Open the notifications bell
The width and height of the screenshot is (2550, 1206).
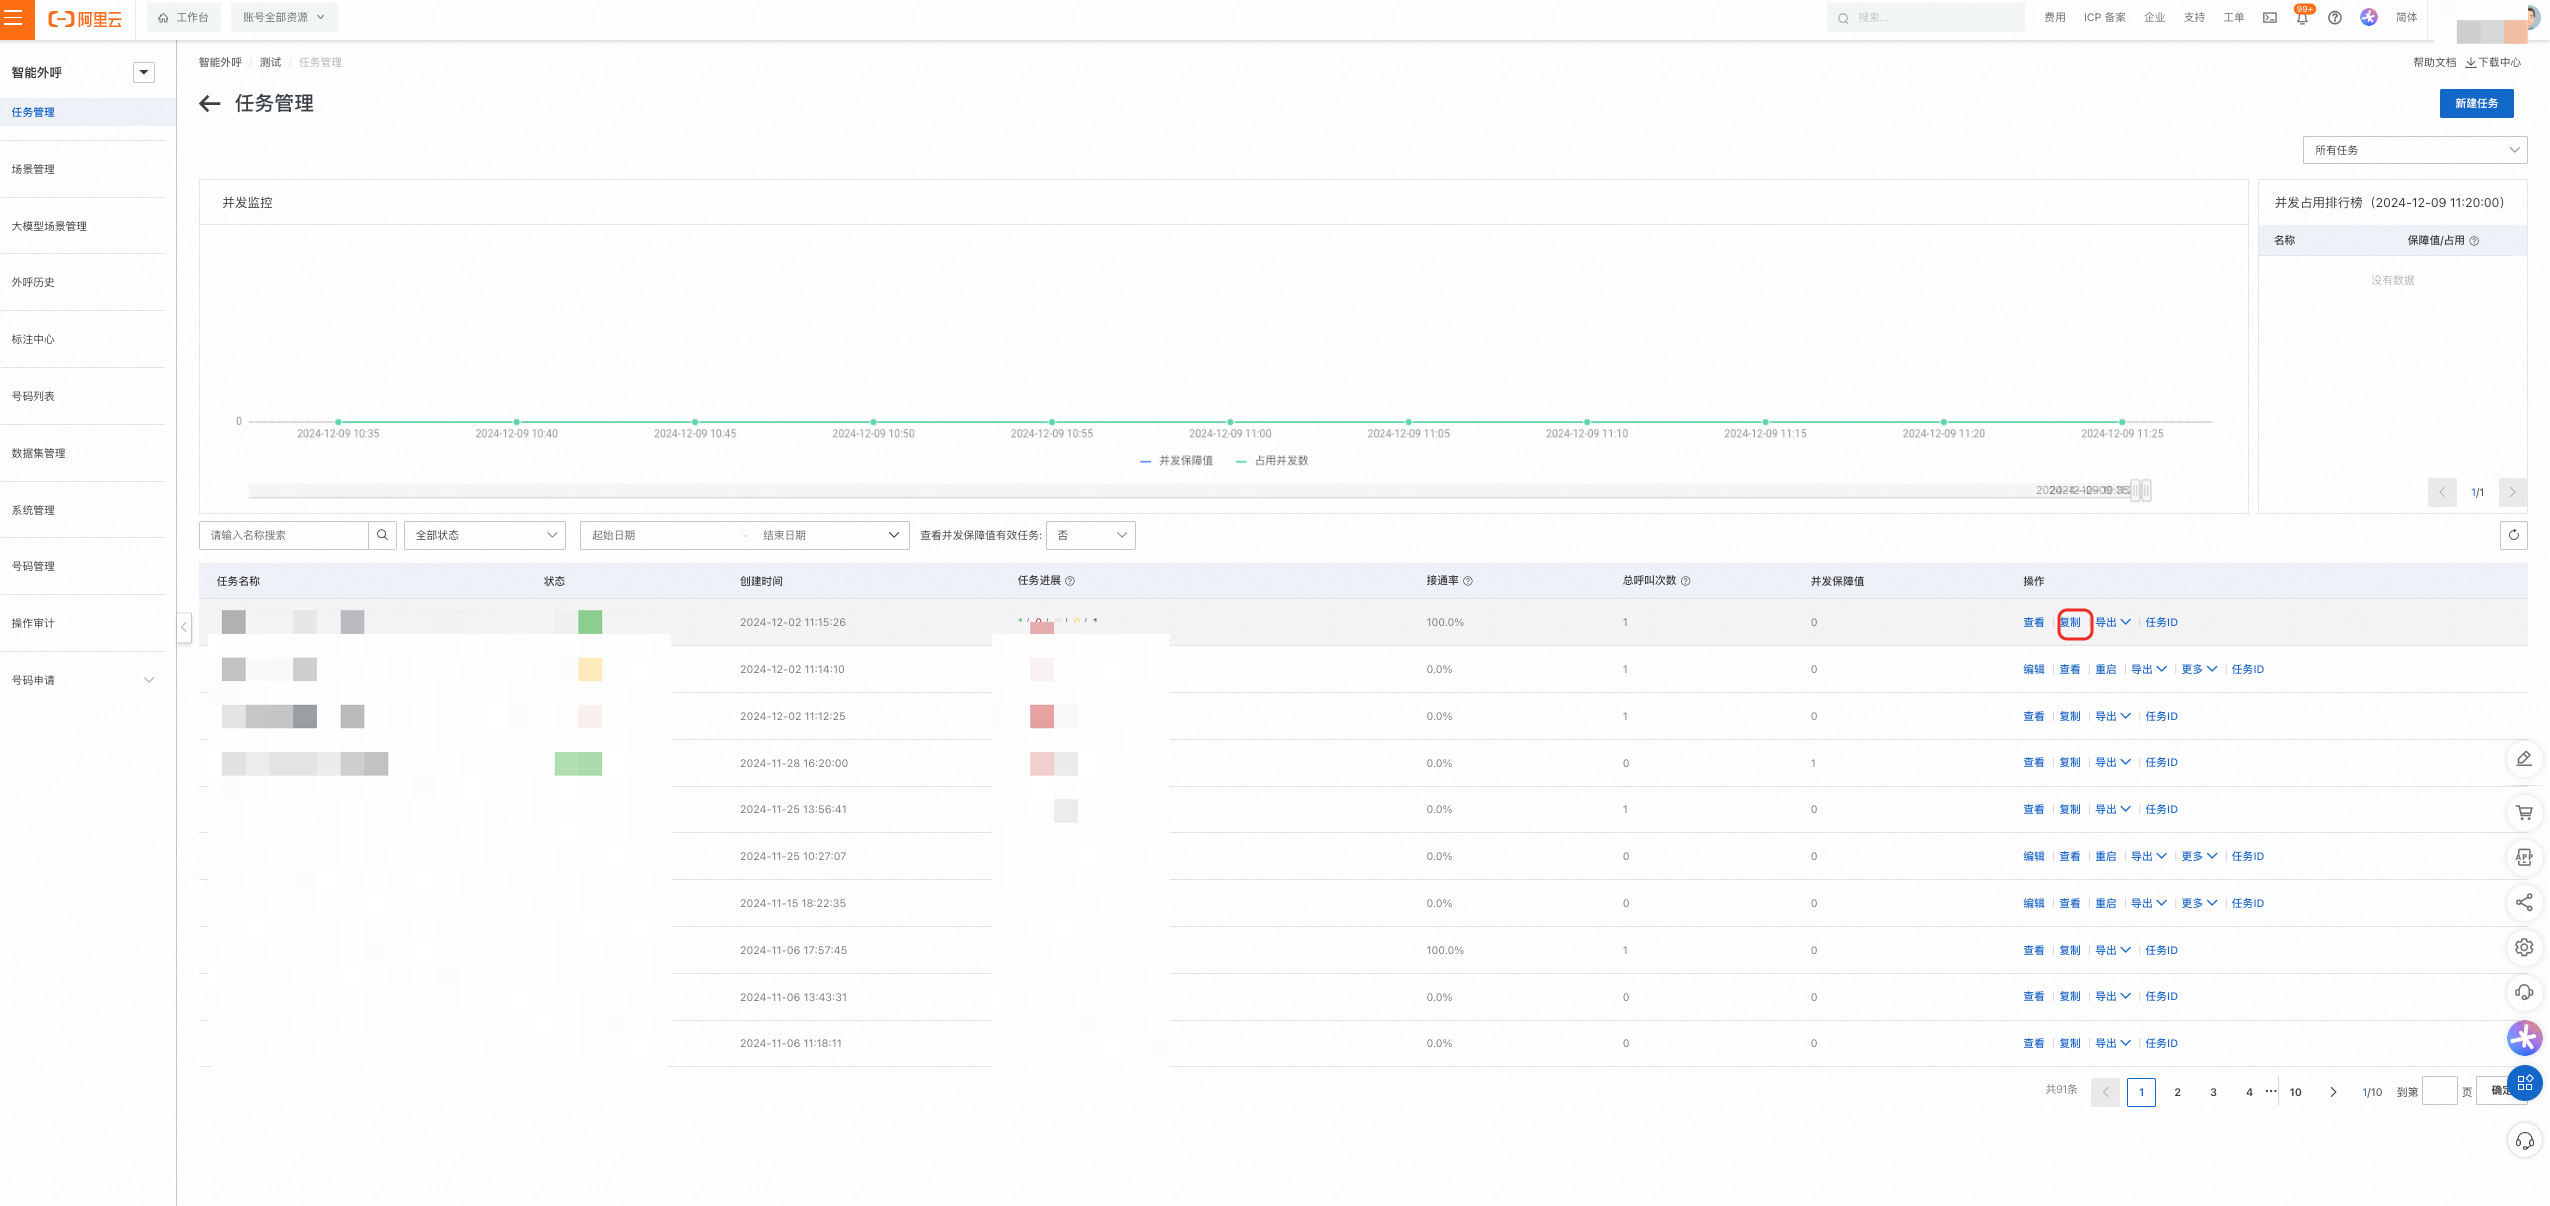click(2302, 18)
